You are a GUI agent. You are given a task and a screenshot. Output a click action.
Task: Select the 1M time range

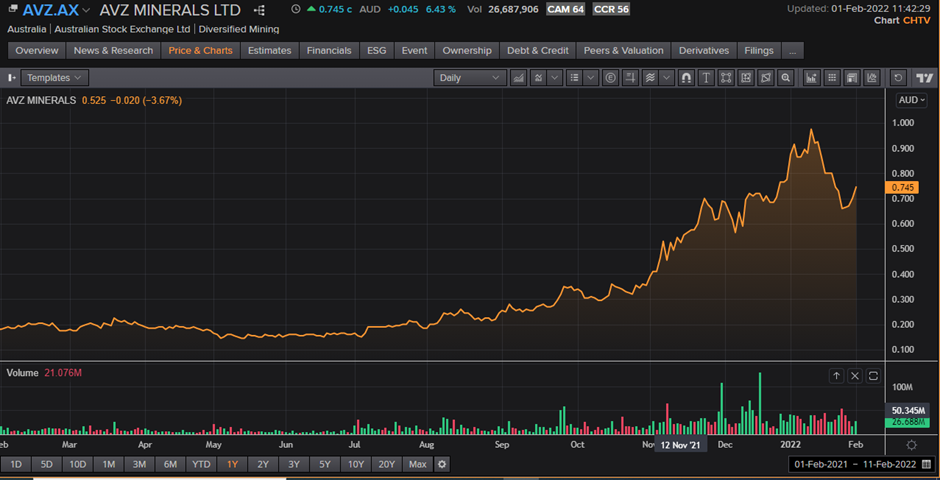tap(109, 464)
